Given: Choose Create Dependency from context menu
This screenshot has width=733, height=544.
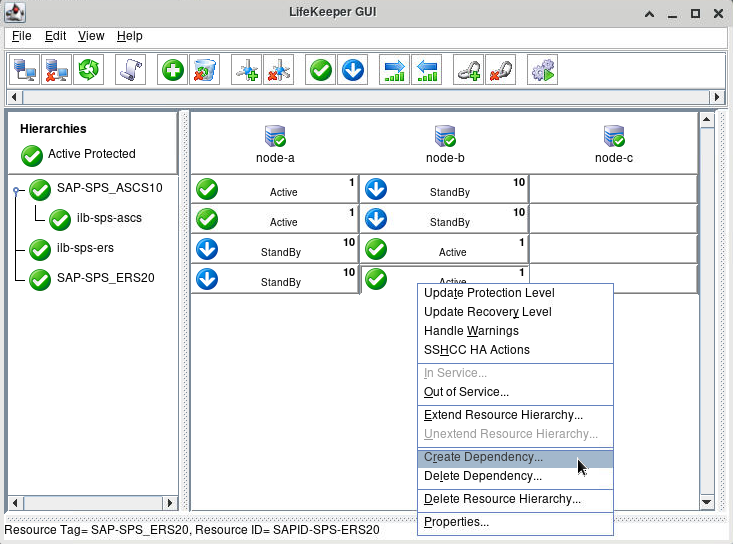Looking at the screenshot, I should click(483, 457).
